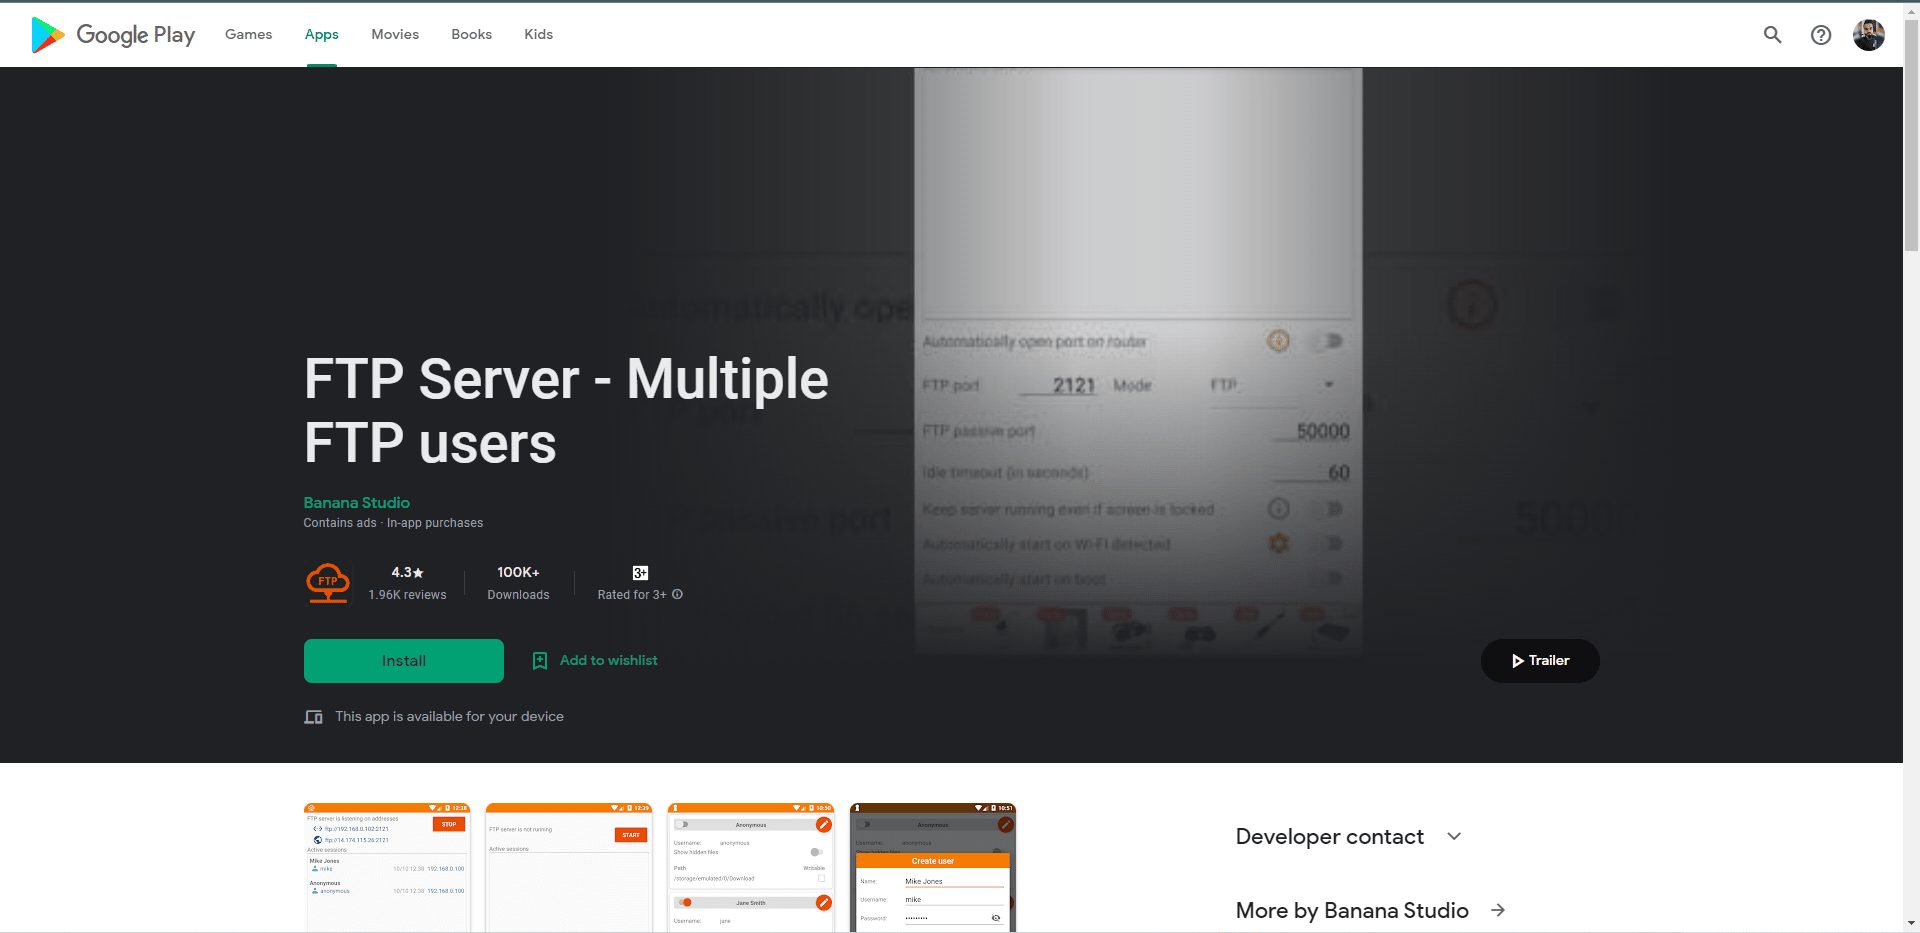
Task: Open the account profile avatar
Action: pos(1869,35)
